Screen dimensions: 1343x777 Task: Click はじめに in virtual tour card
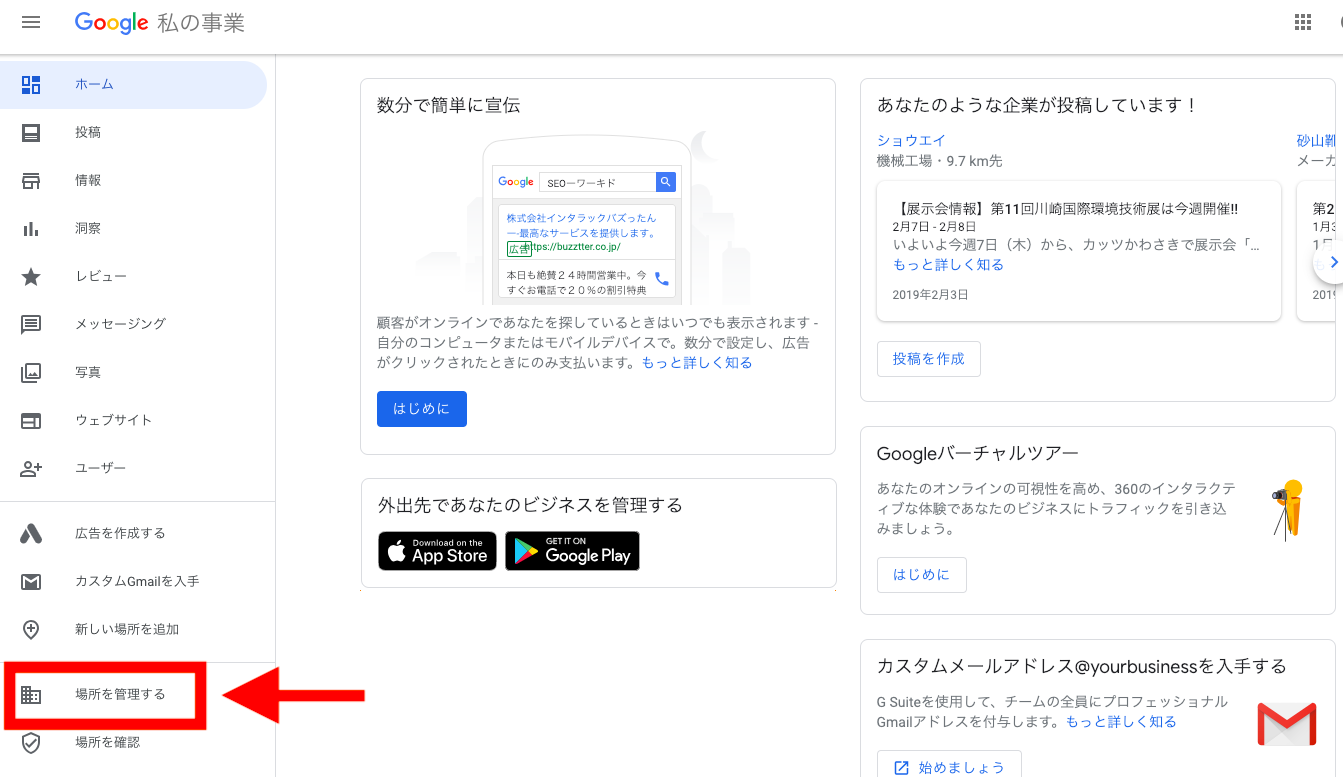pos(922,575)
